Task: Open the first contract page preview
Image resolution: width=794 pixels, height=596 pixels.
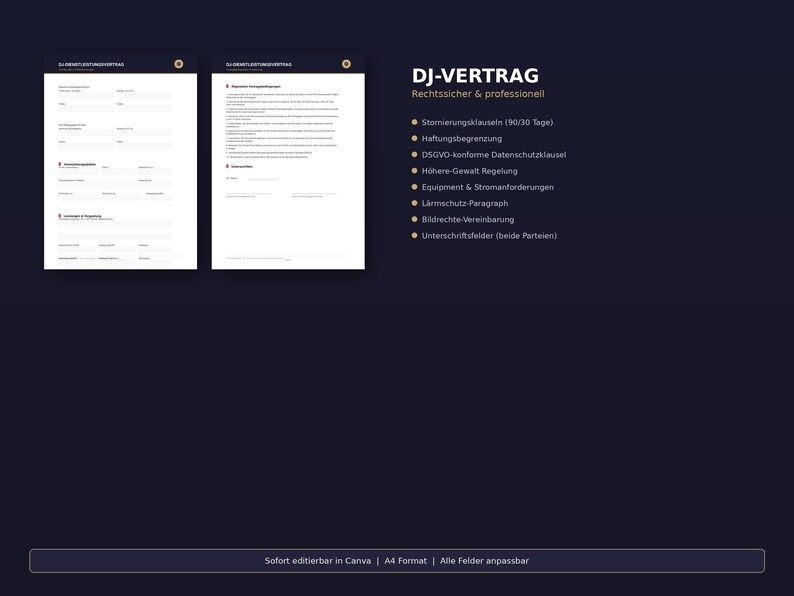Action: click(121, 162)
